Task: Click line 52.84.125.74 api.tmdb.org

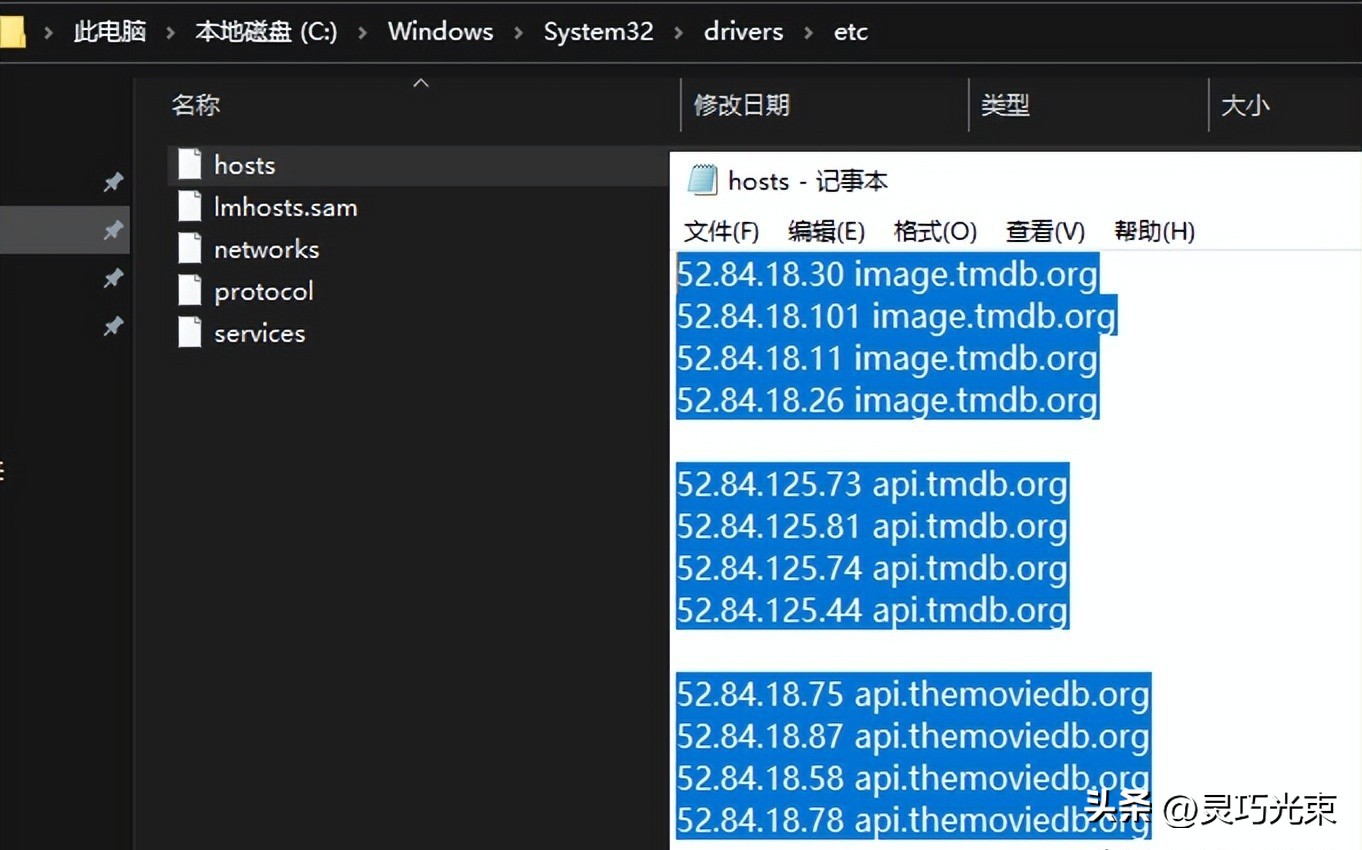Action: point(873,567)
